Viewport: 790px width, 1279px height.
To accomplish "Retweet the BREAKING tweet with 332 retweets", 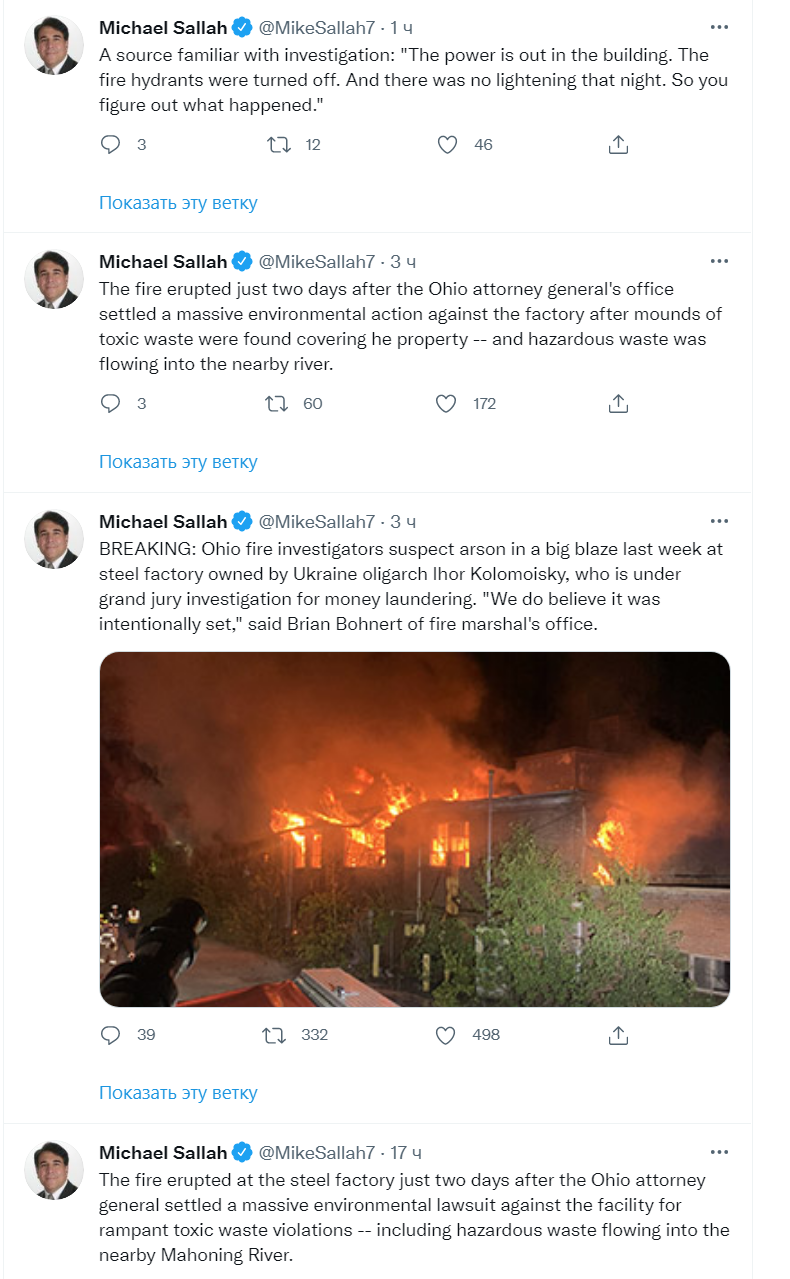I will click(x=274, y=1035).
